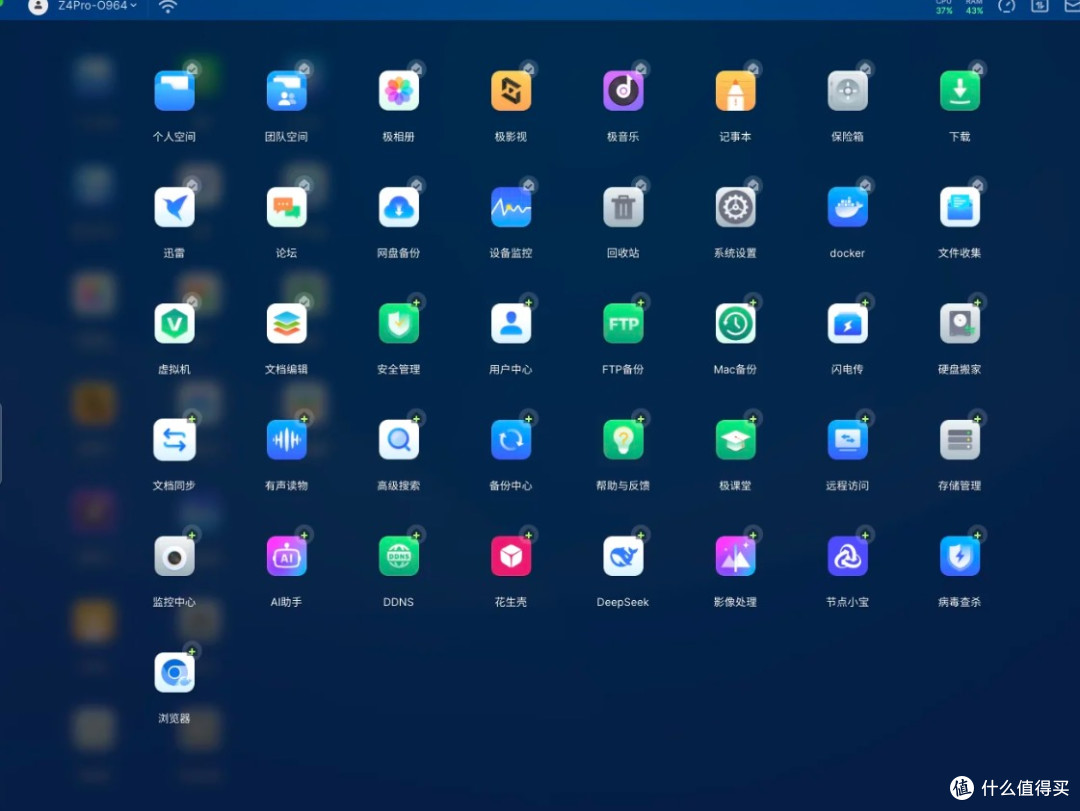
Task: Open the DDNS app
Action: [x=399, y=557]
